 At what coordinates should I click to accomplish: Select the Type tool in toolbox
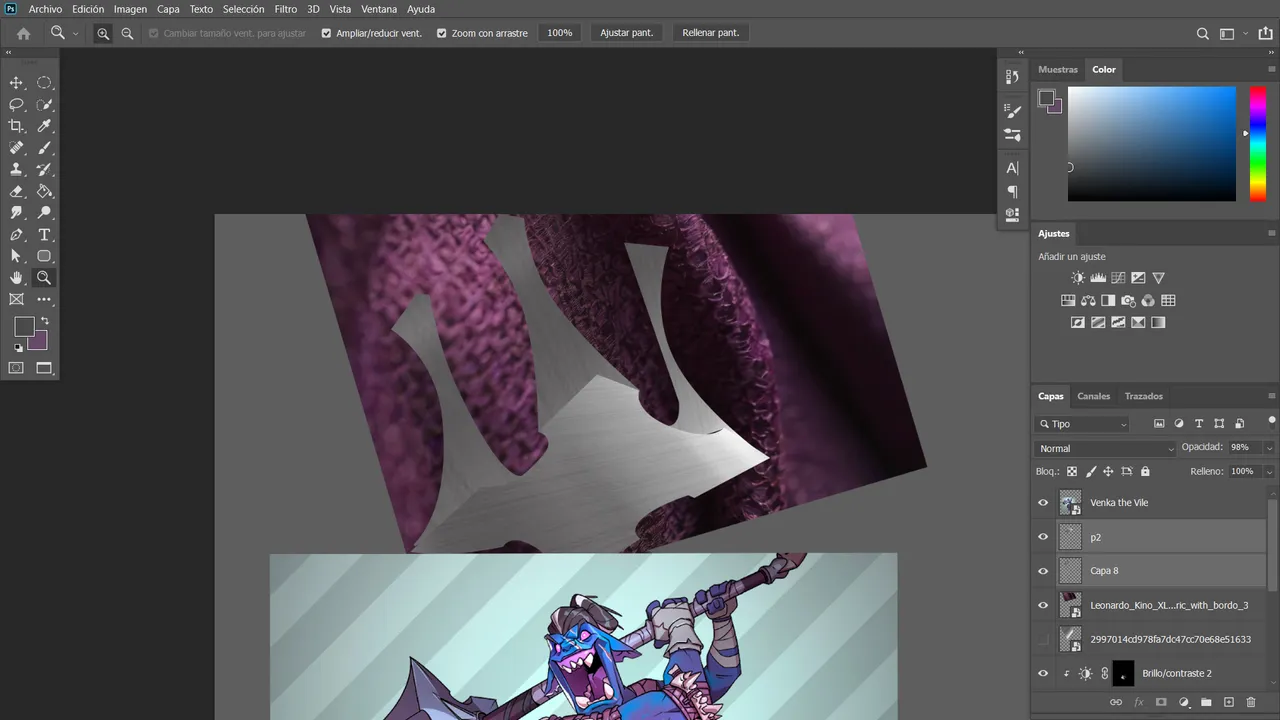44,235
